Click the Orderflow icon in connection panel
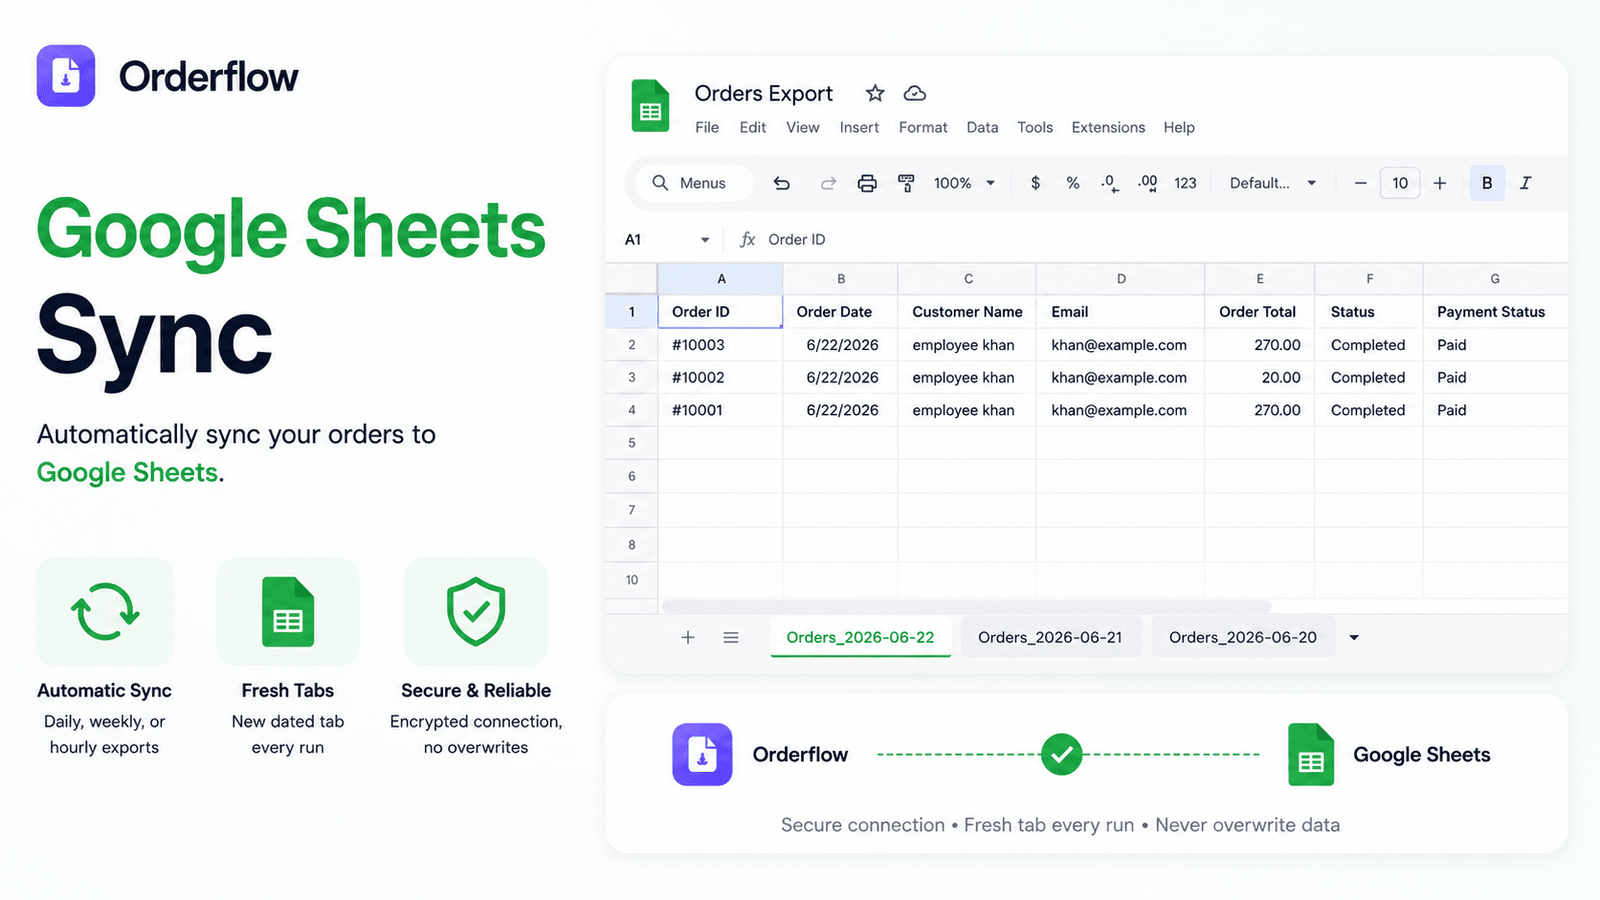This screenshot has height=900, width=1600. (702, 754)
